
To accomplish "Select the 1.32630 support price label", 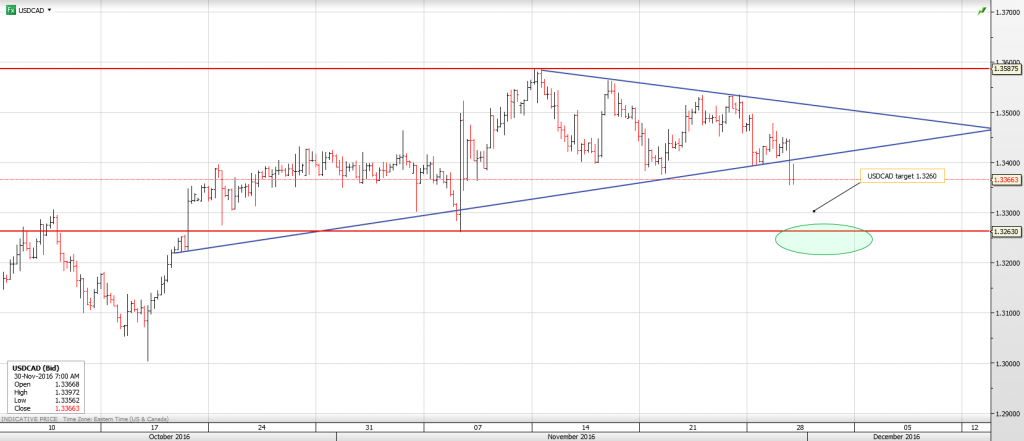I will 1006,231.
